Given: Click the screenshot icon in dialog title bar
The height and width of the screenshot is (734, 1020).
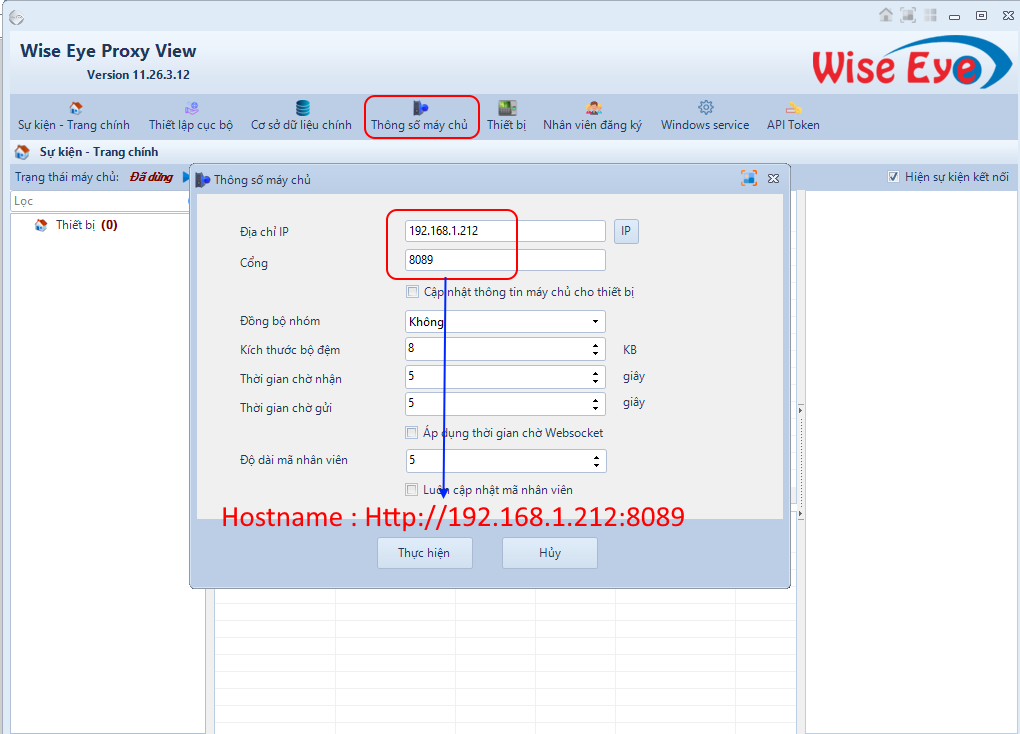Looking at the screenshot, I should click(x=748, y=177).
